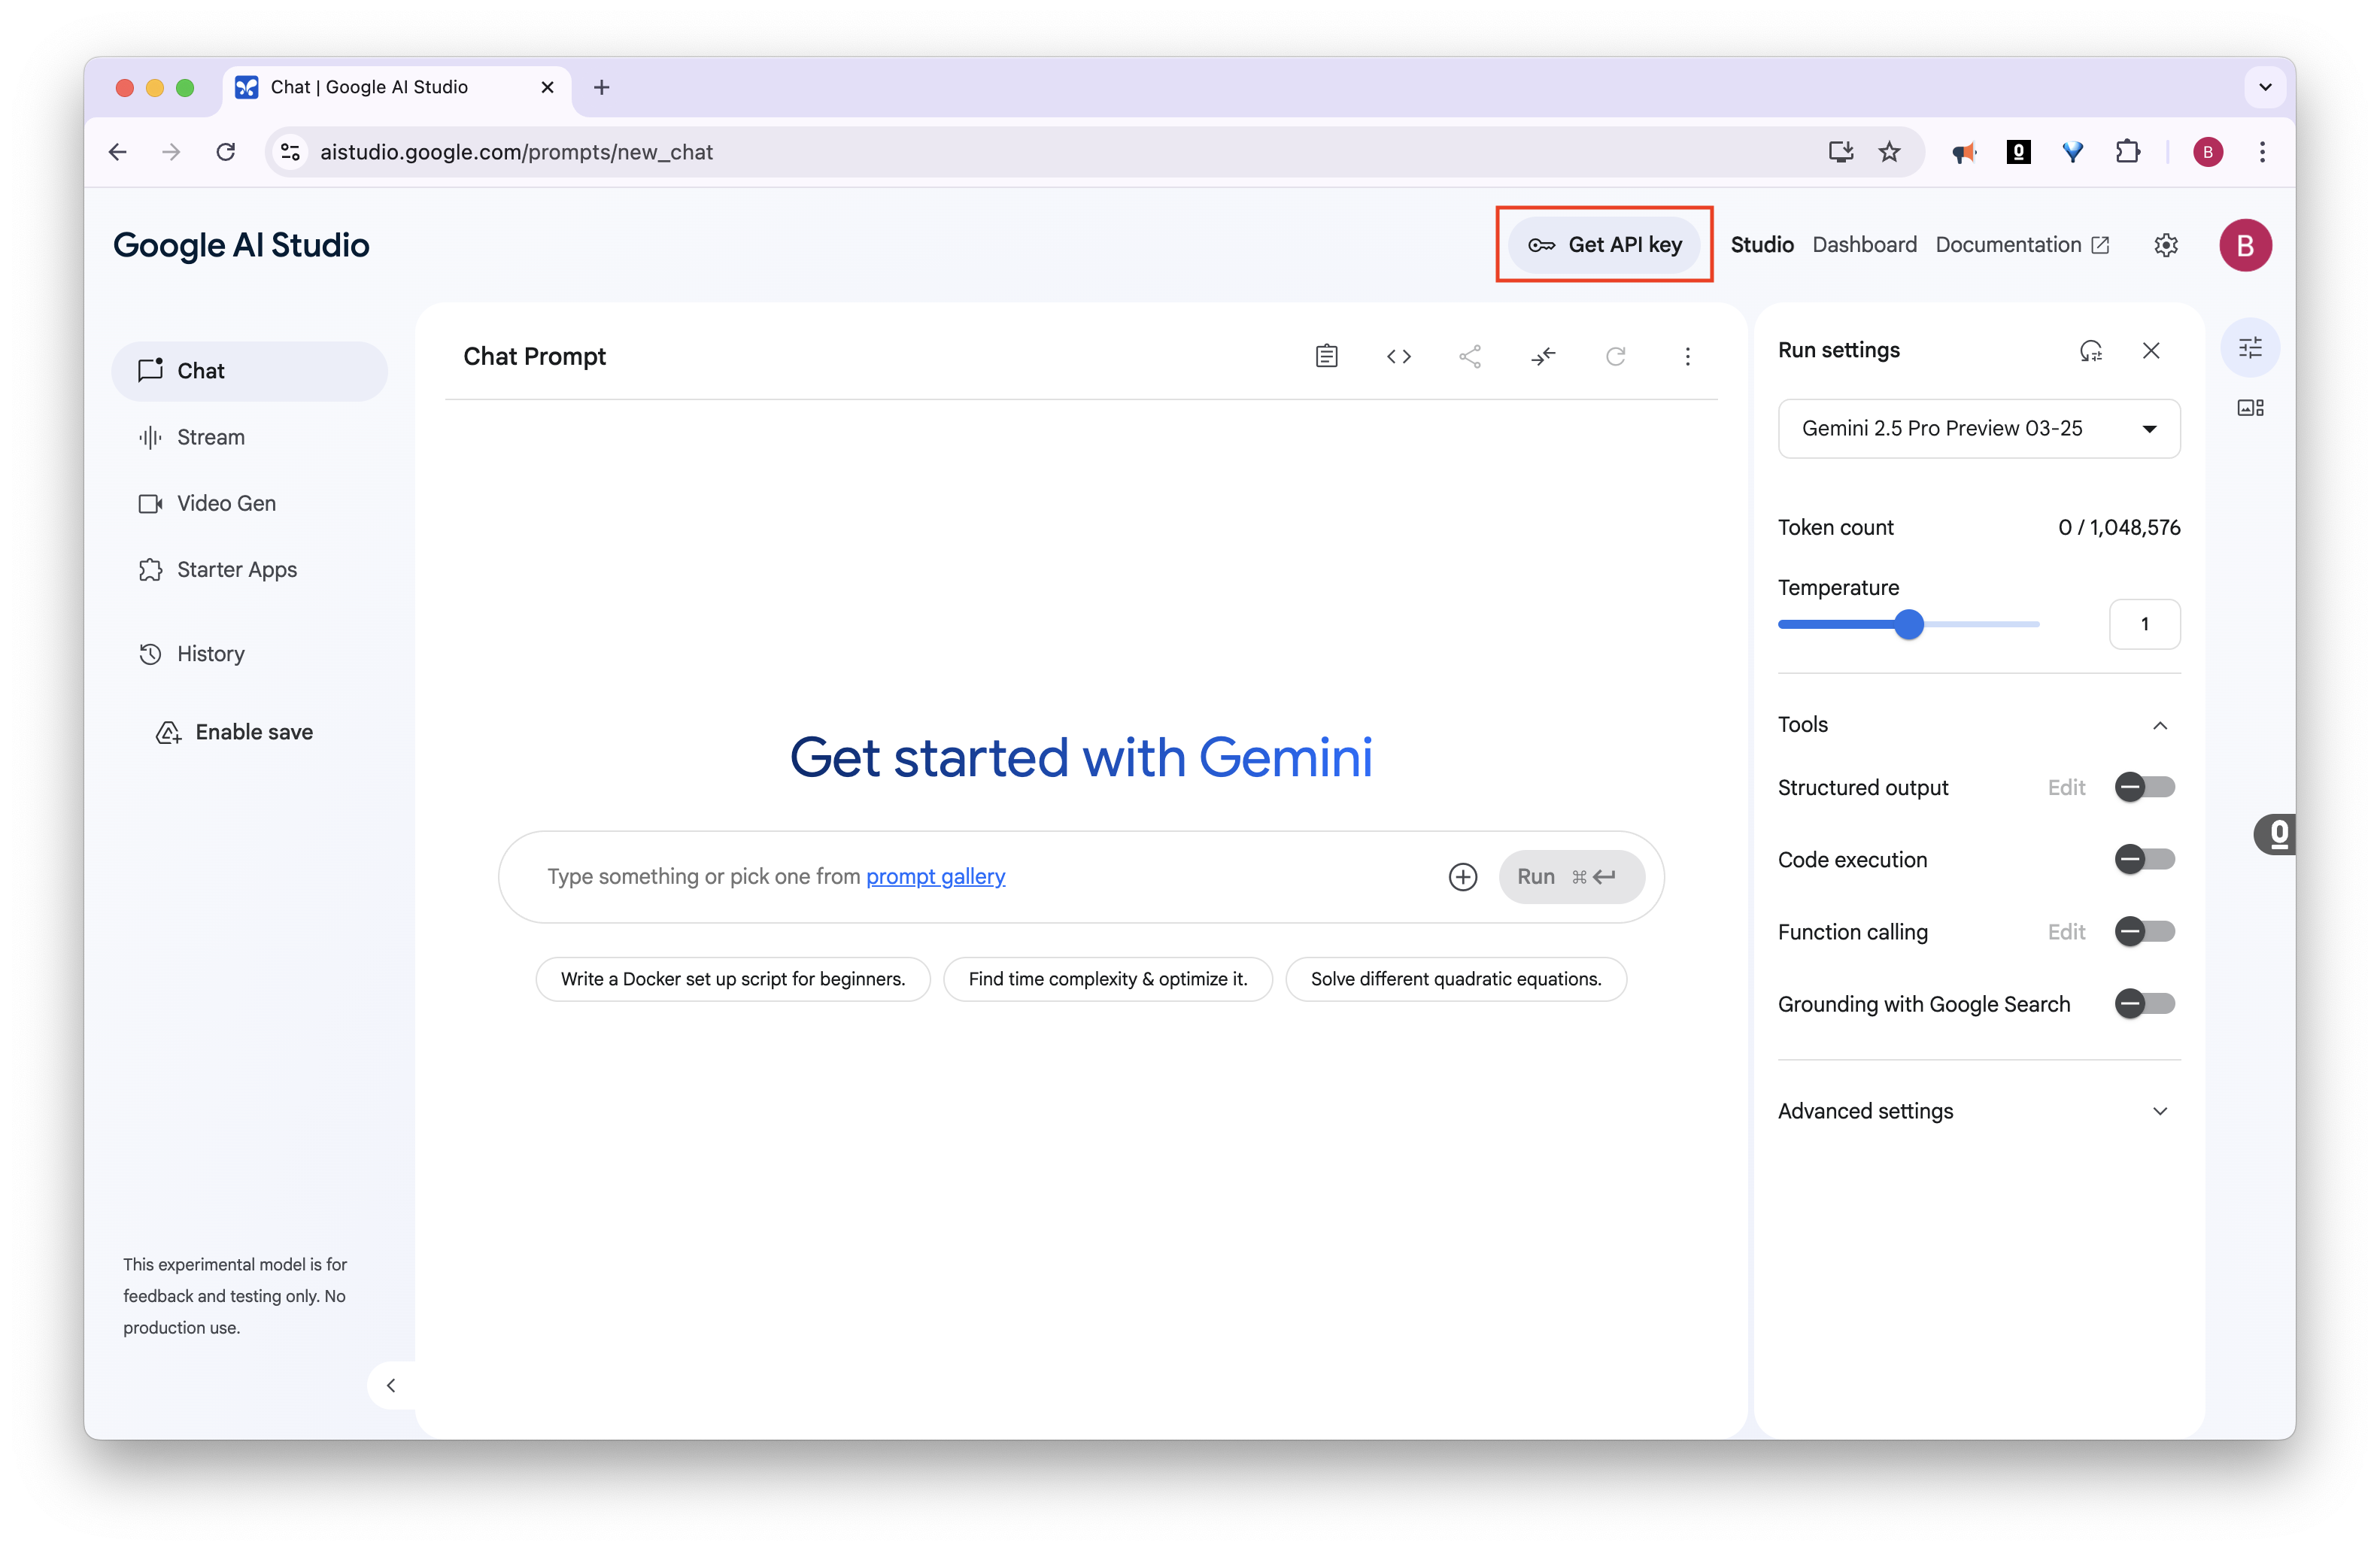The height and width of the screenshot is (1551, 2380).
Task: Go back in browser history
Action: pyautogui.click(x=118, y=152)
